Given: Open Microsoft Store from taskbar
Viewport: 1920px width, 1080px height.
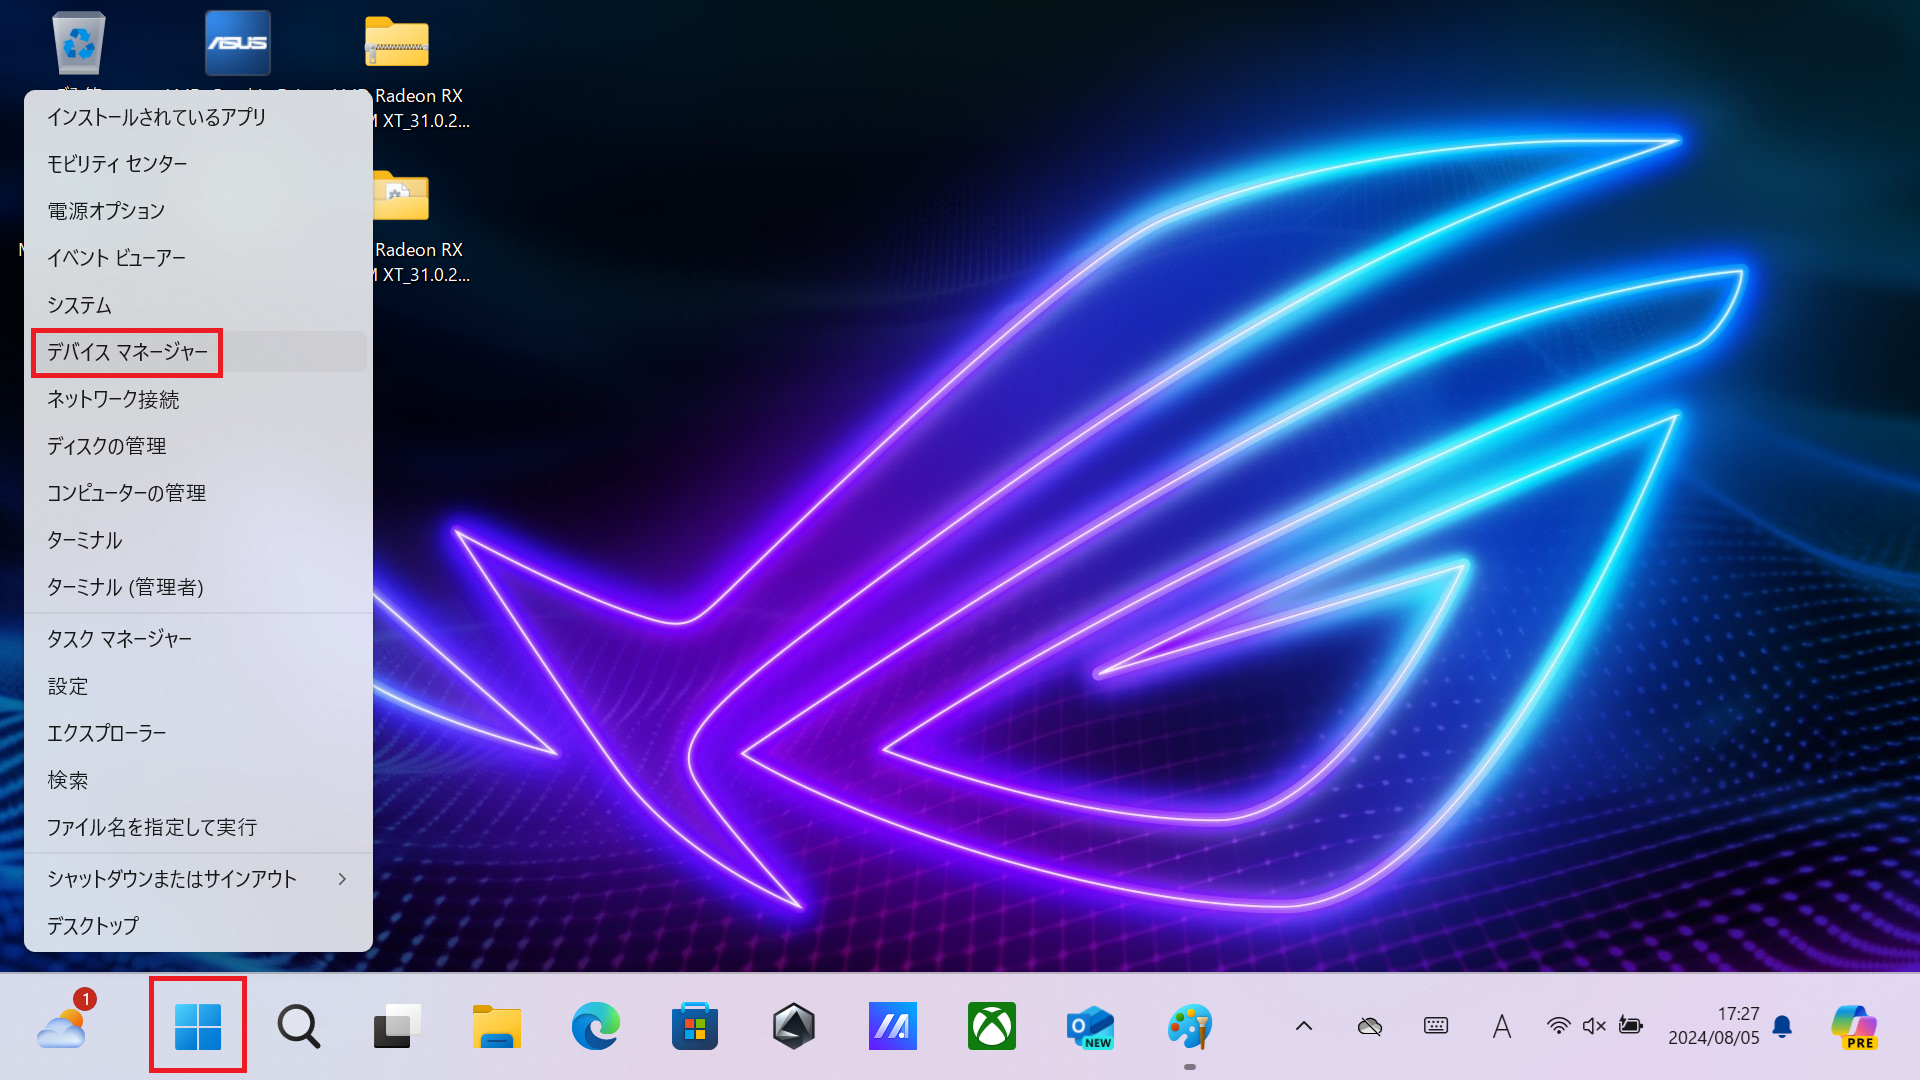Looking at the screenshot, I should pos(695,1026).
